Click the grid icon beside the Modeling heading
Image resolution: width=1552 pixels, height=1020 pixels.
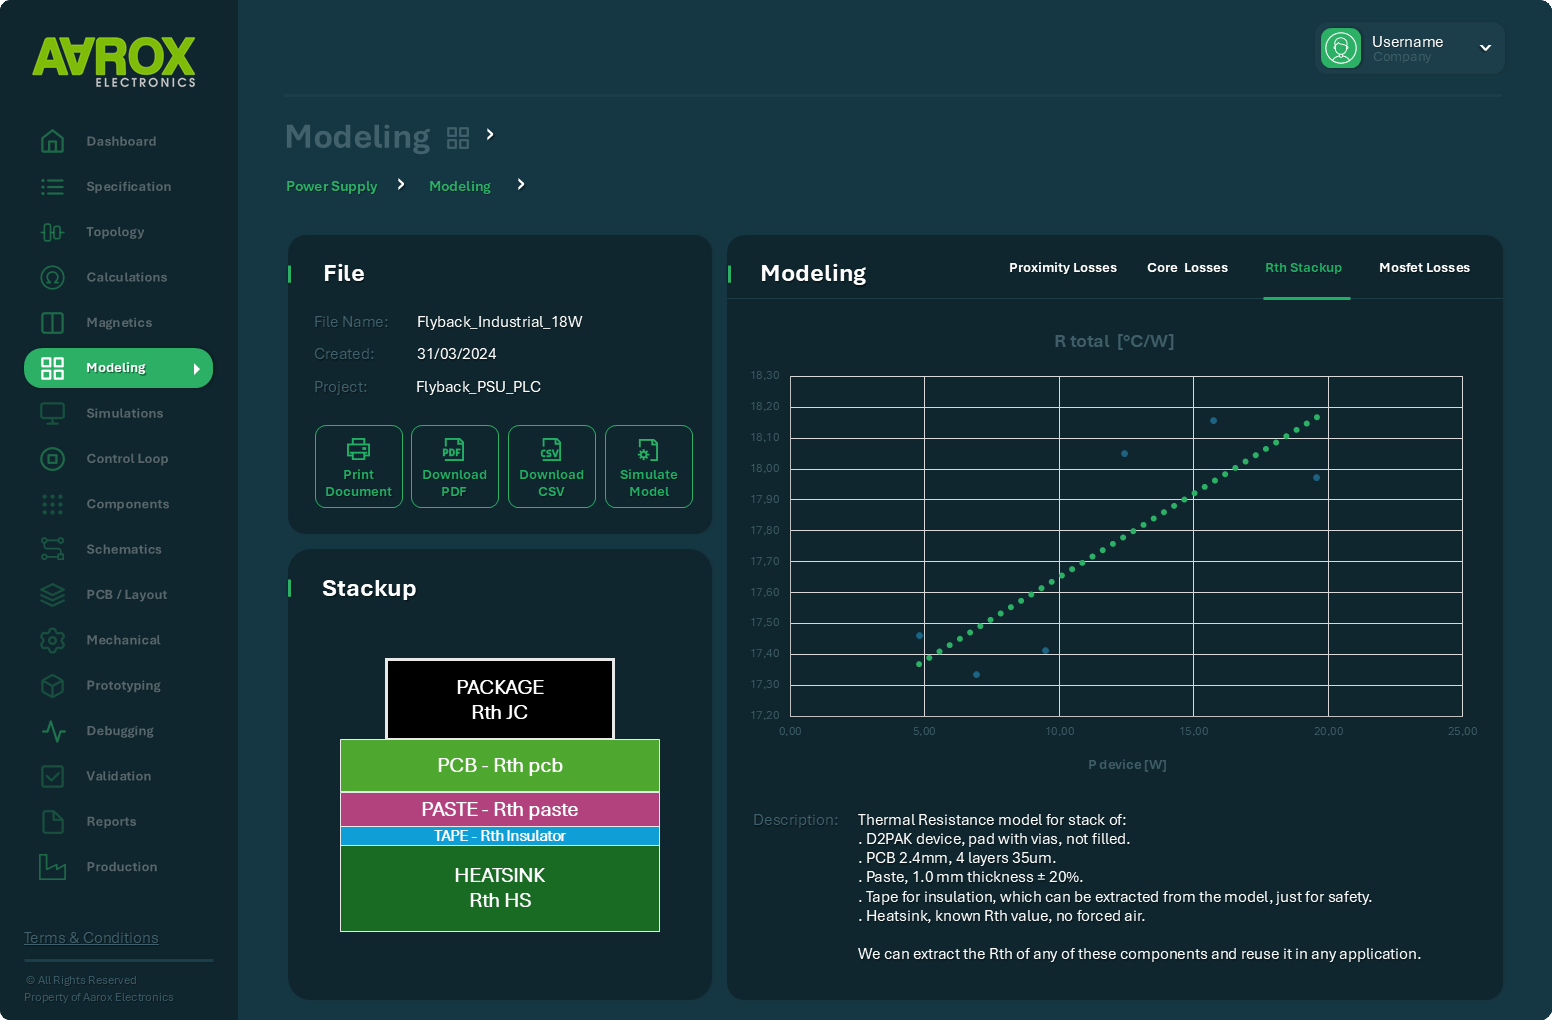click(458, 137)
